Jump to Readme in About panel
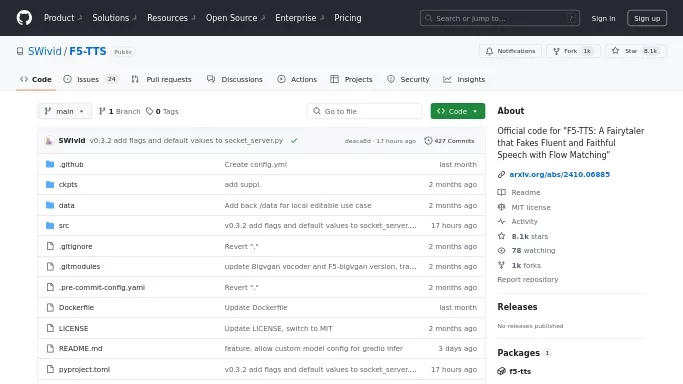Viewport: 683px width, 384px height. pos(519,192)
